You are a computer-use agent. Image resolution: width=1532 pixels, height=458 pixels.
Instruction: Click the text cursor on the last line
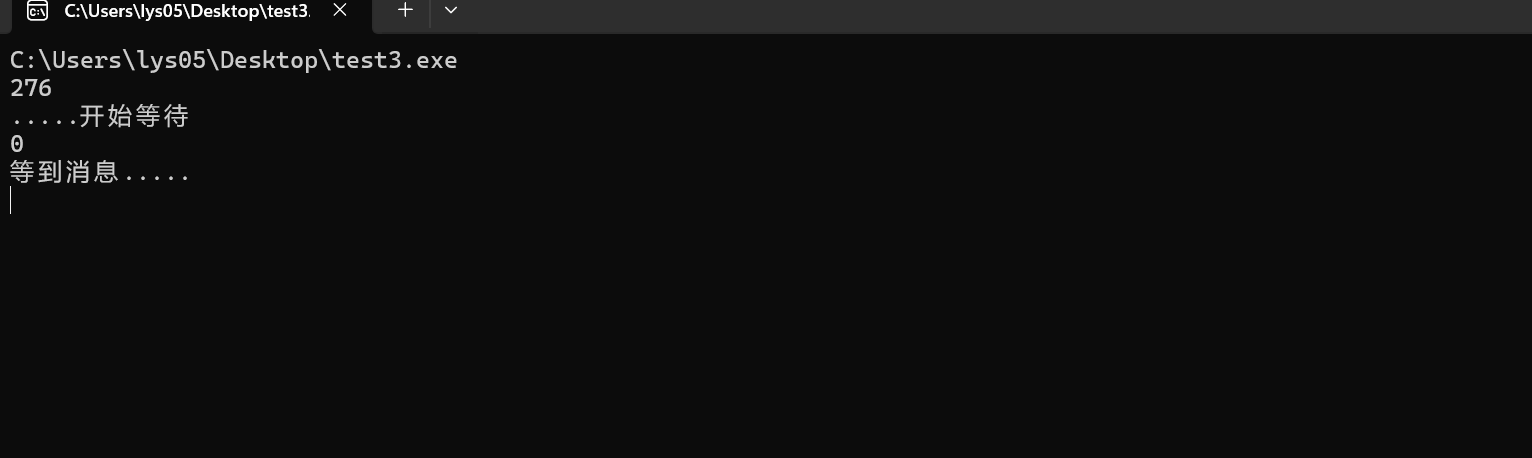pos(11,200)
